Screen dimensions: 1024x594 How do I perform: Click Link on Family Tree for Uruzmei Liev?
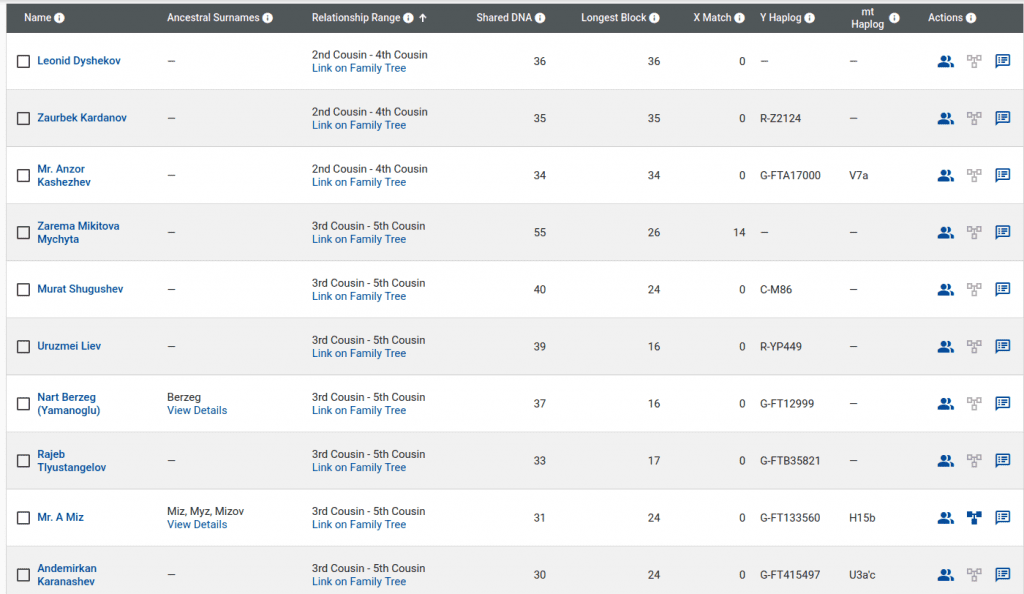click(x=358, y=354)
